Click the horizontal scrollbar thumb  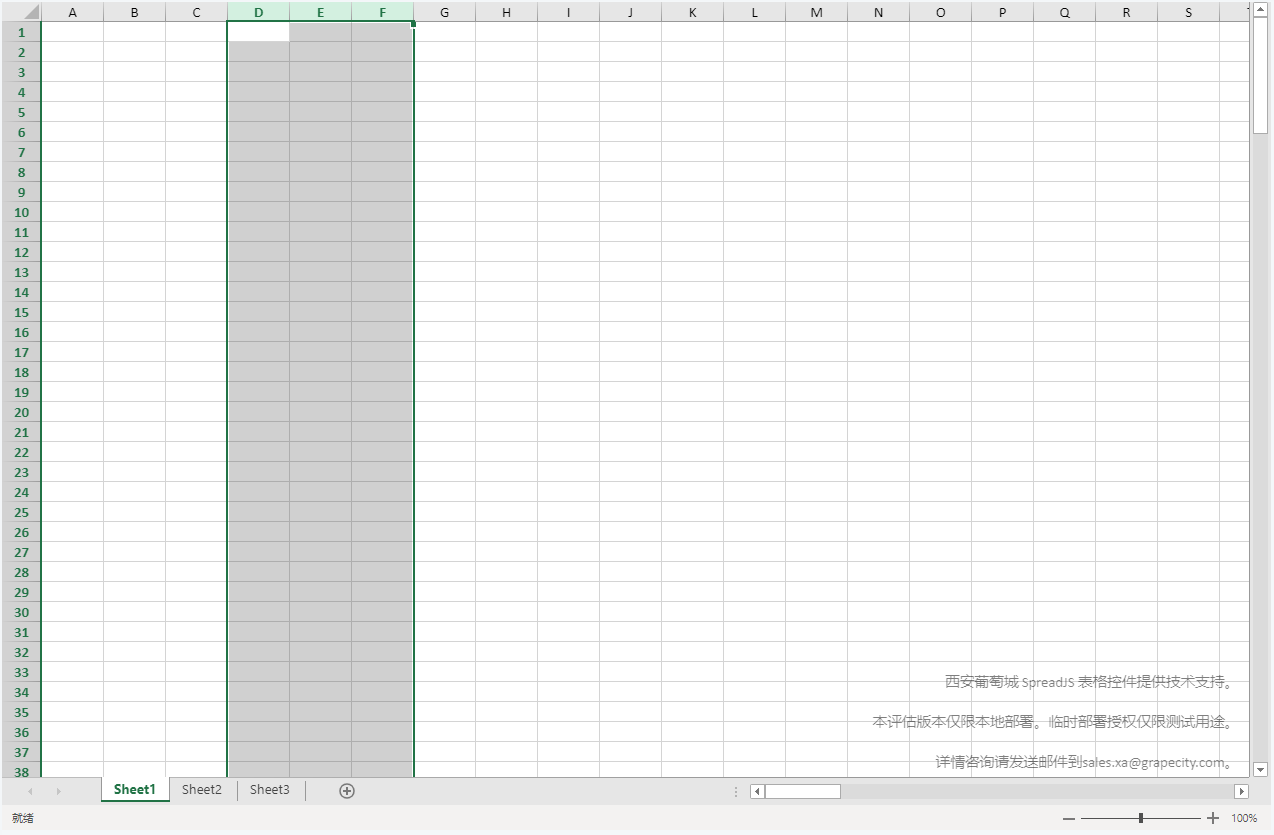[x=802, y=791]
